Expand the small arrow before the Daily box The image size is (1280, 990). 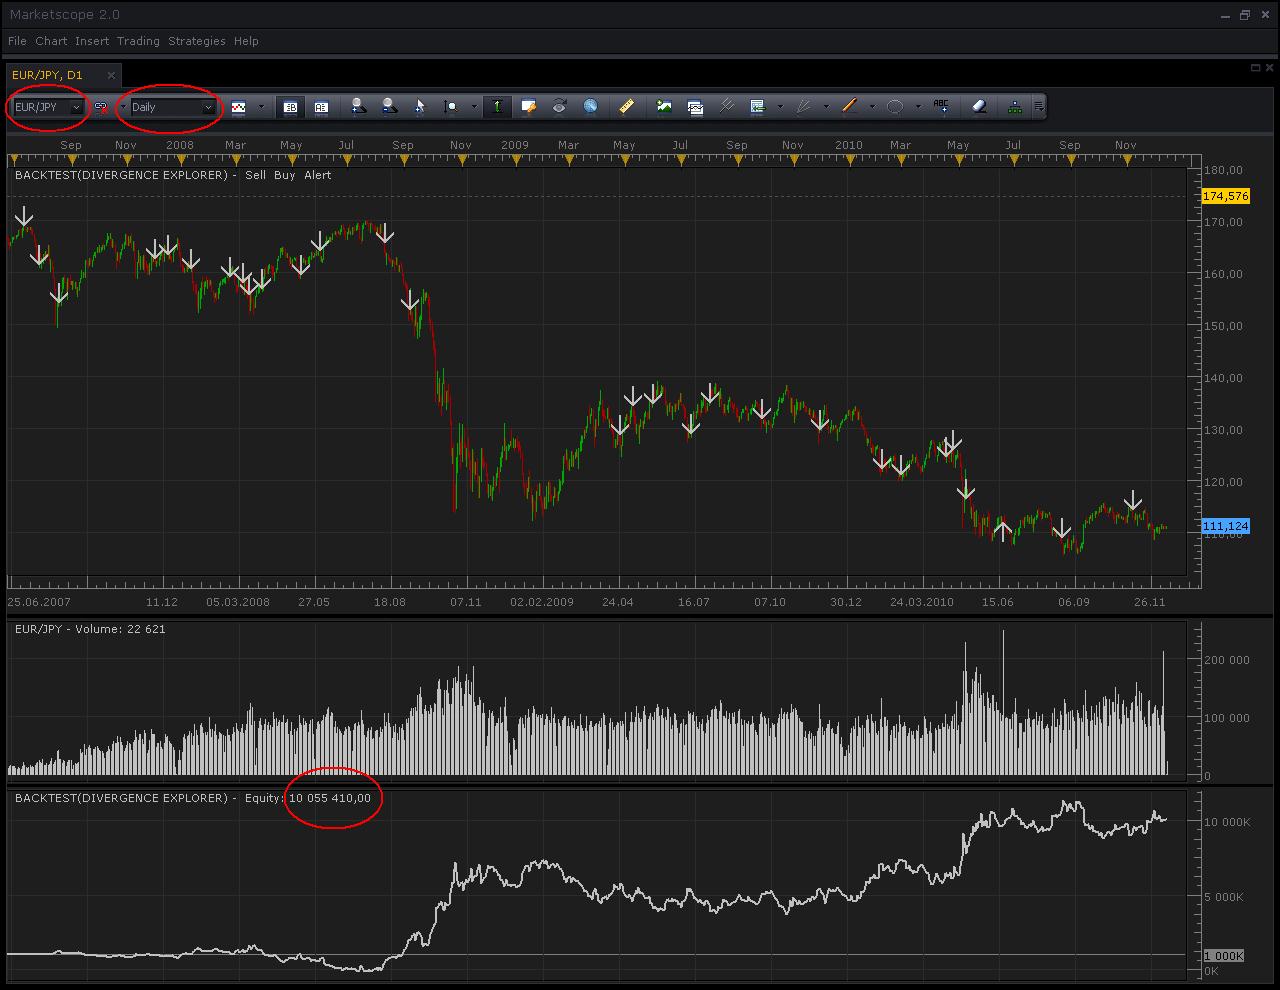(123, 107)
